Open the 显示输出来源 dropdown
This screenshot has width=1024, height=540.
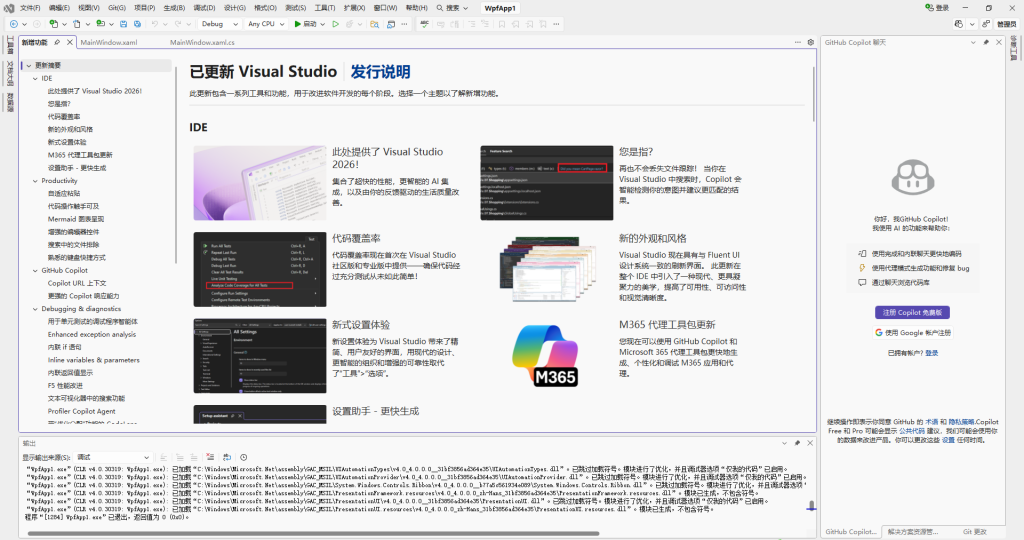pyautogui.click(x=113, y=457)
